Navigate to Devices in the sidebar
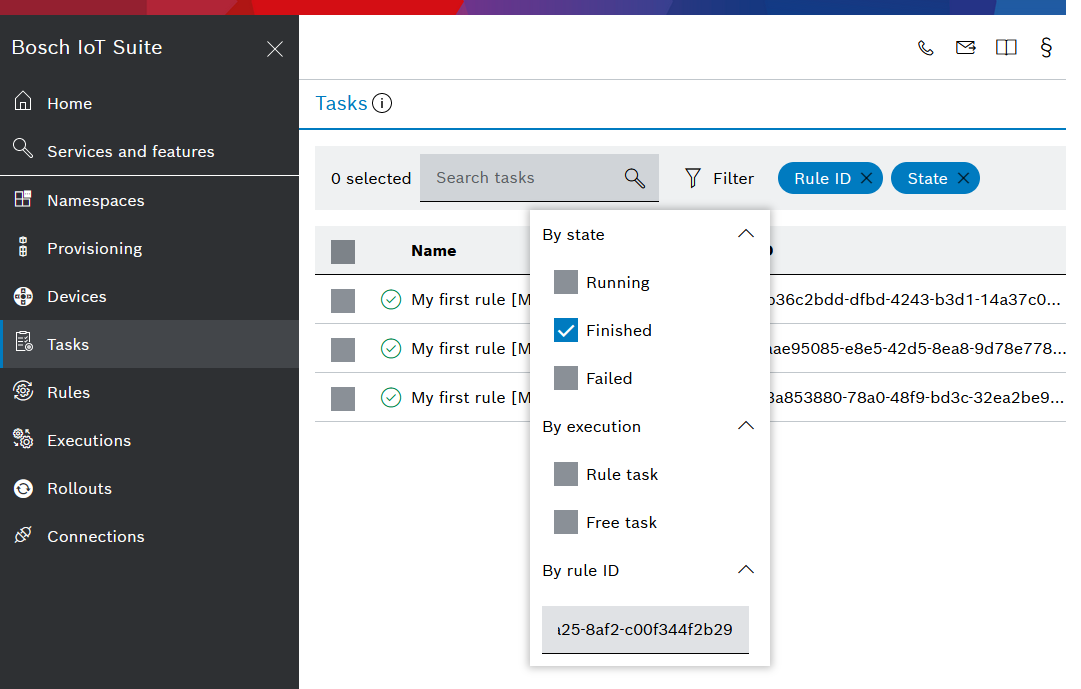The height and width of the screenshot is (689, 1081). (77, 297)
